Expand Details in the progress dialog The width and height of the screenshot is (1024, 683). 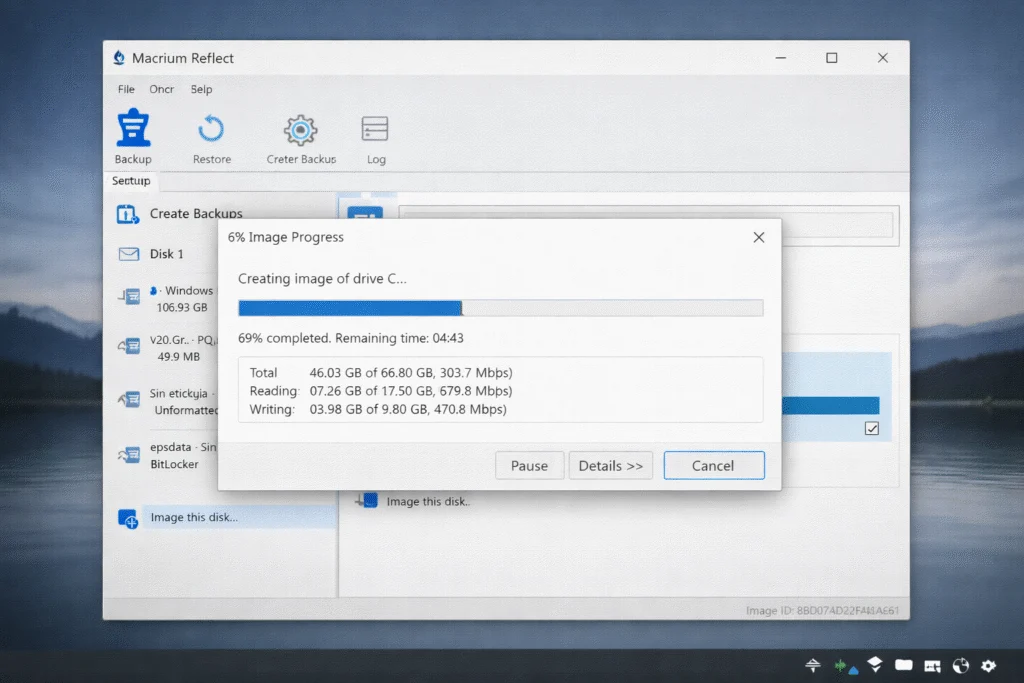[x=610, y=465]
